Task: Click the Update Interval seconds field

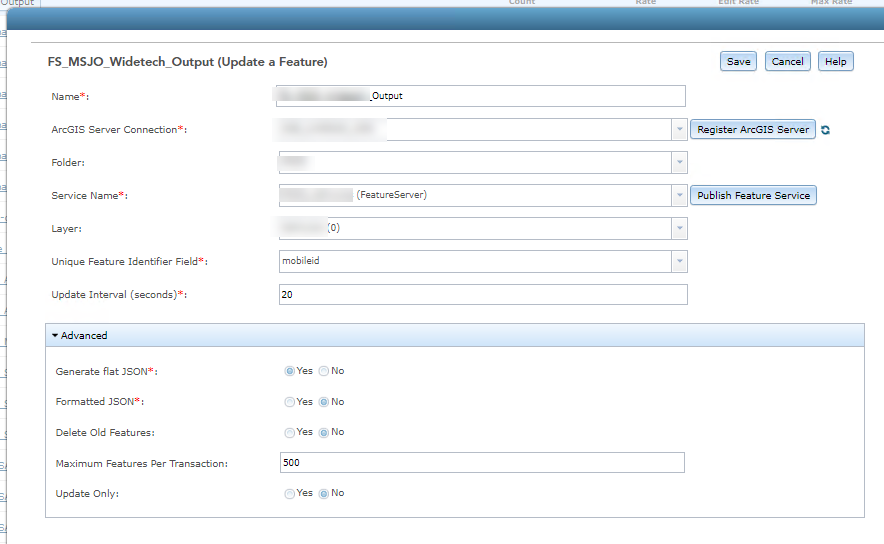Action: (483, 295)
